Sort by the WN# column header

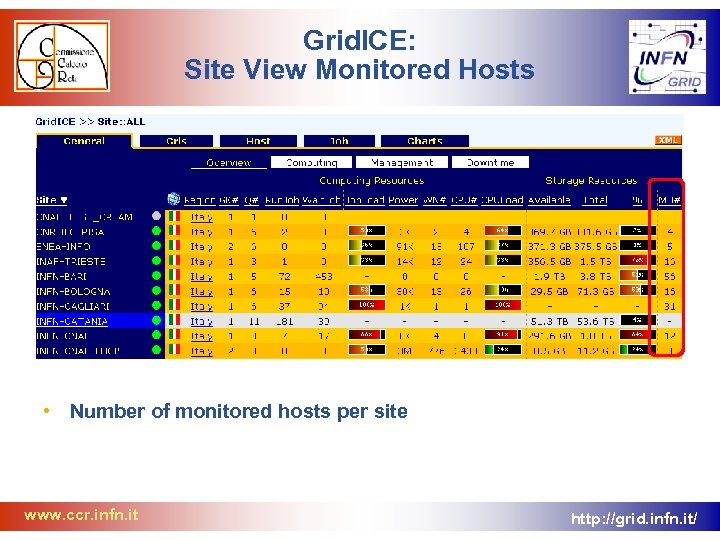[434, 200]
